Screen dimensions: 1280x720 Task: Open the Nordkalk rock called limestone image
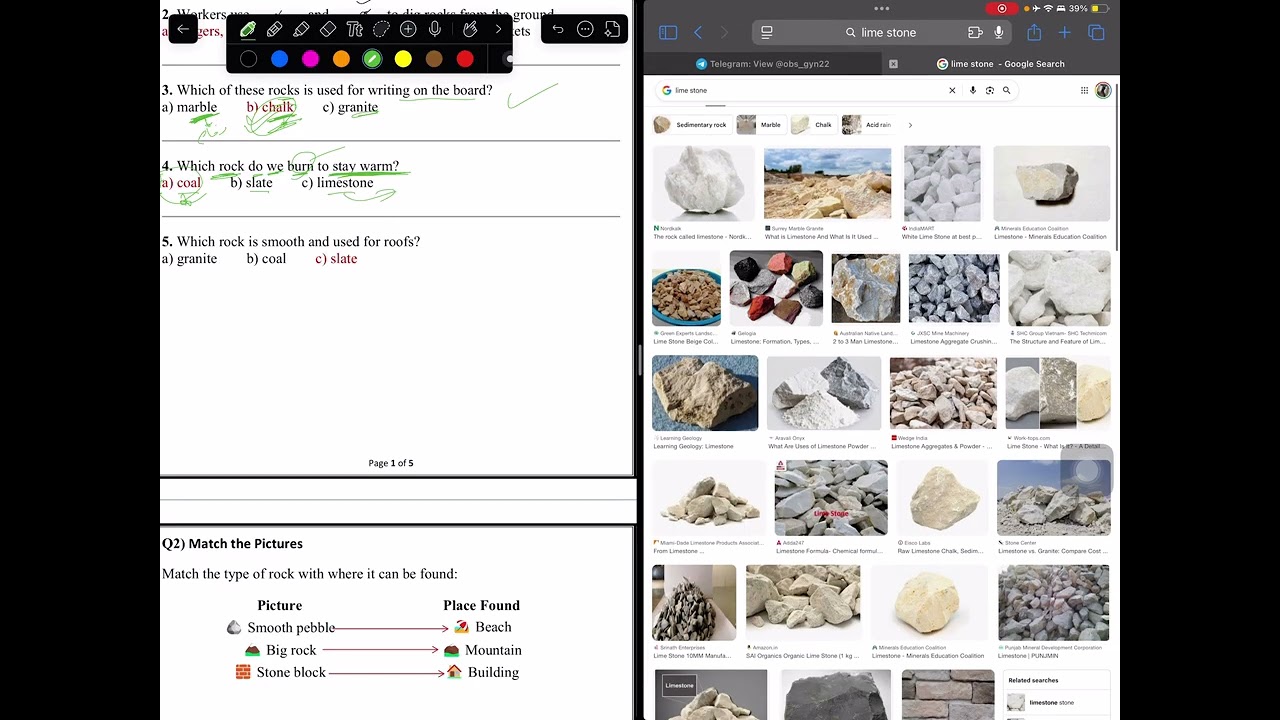(x=703, y=184)
